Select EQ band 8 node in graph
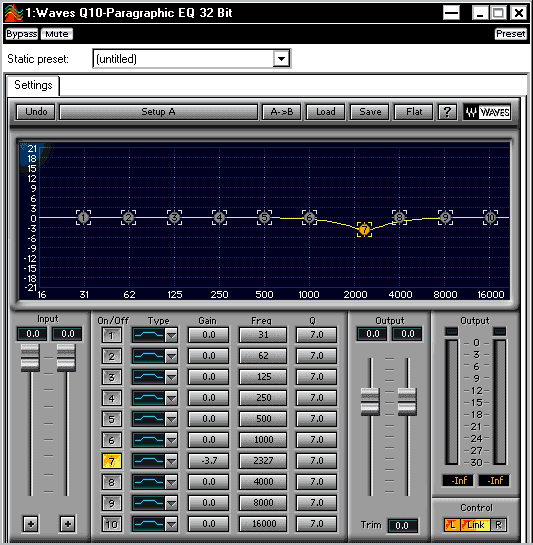This screenshot has height=545, width=533. click(399, 218)
